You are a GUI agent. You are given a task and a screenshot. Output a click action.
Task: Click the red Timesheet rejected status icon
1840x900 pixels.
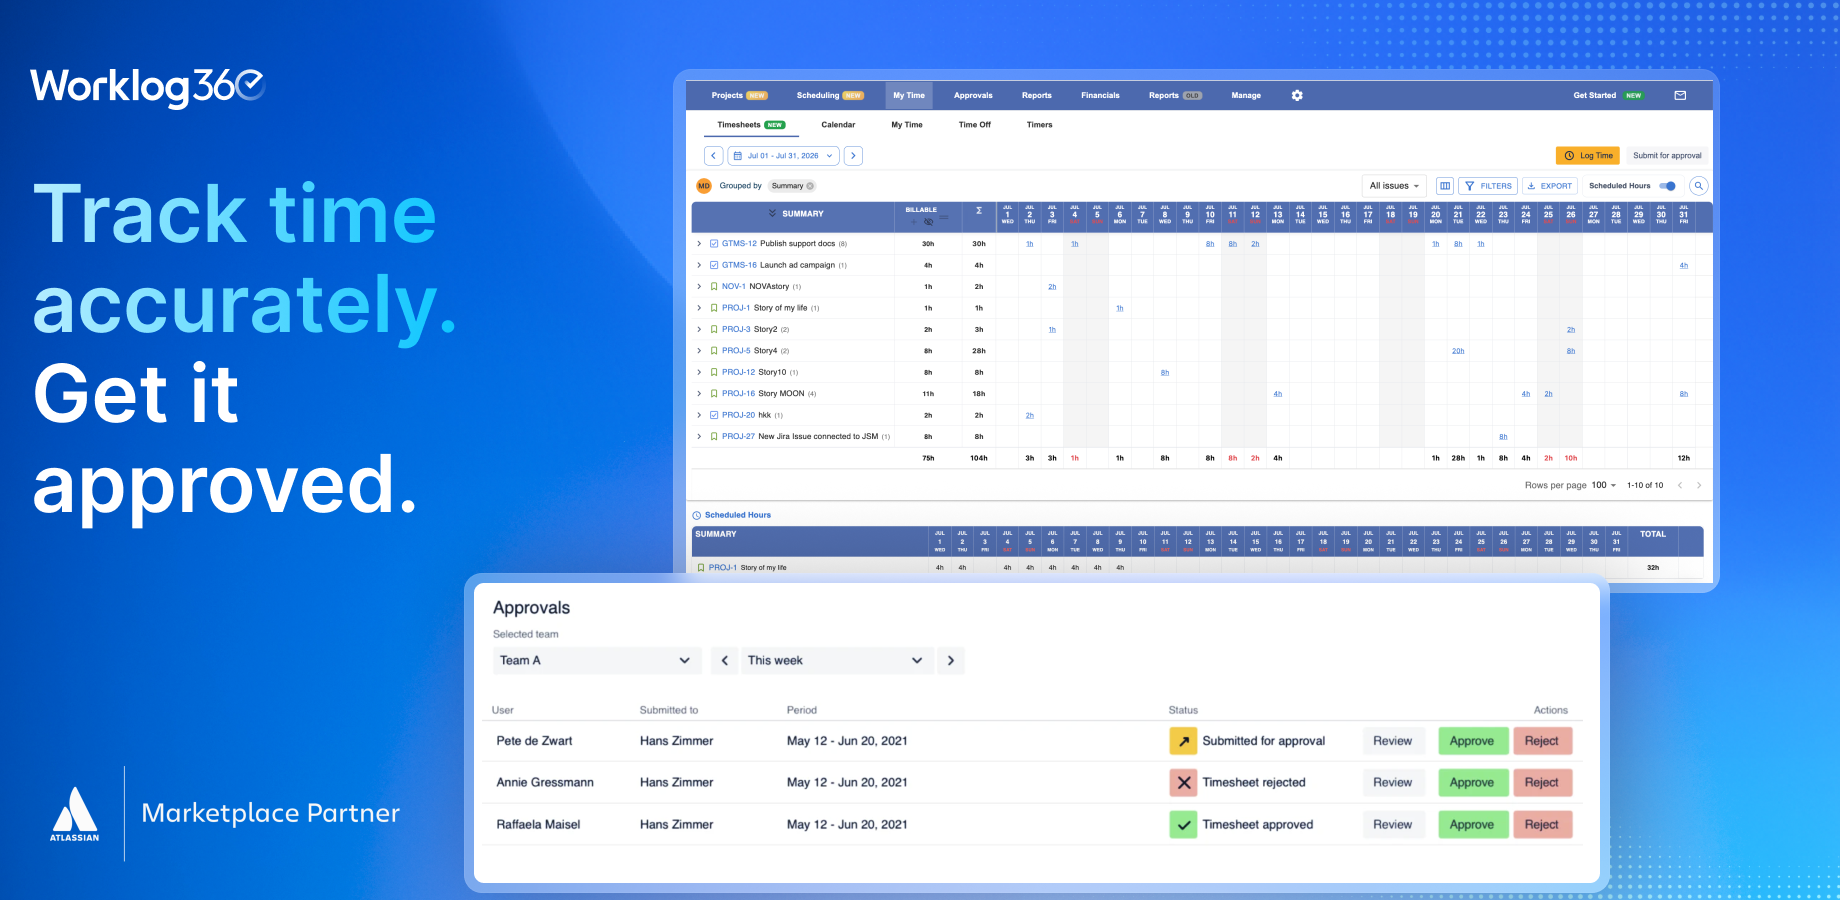[x=1183, y=783]
